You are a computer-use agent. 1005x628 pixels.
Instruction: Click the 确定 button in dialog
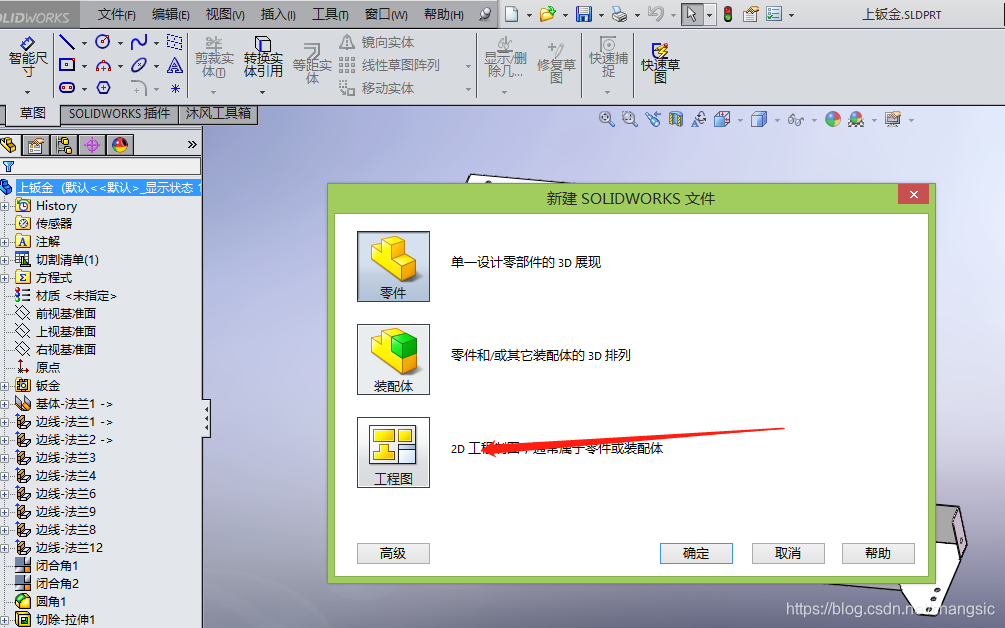tap(696, 553)
